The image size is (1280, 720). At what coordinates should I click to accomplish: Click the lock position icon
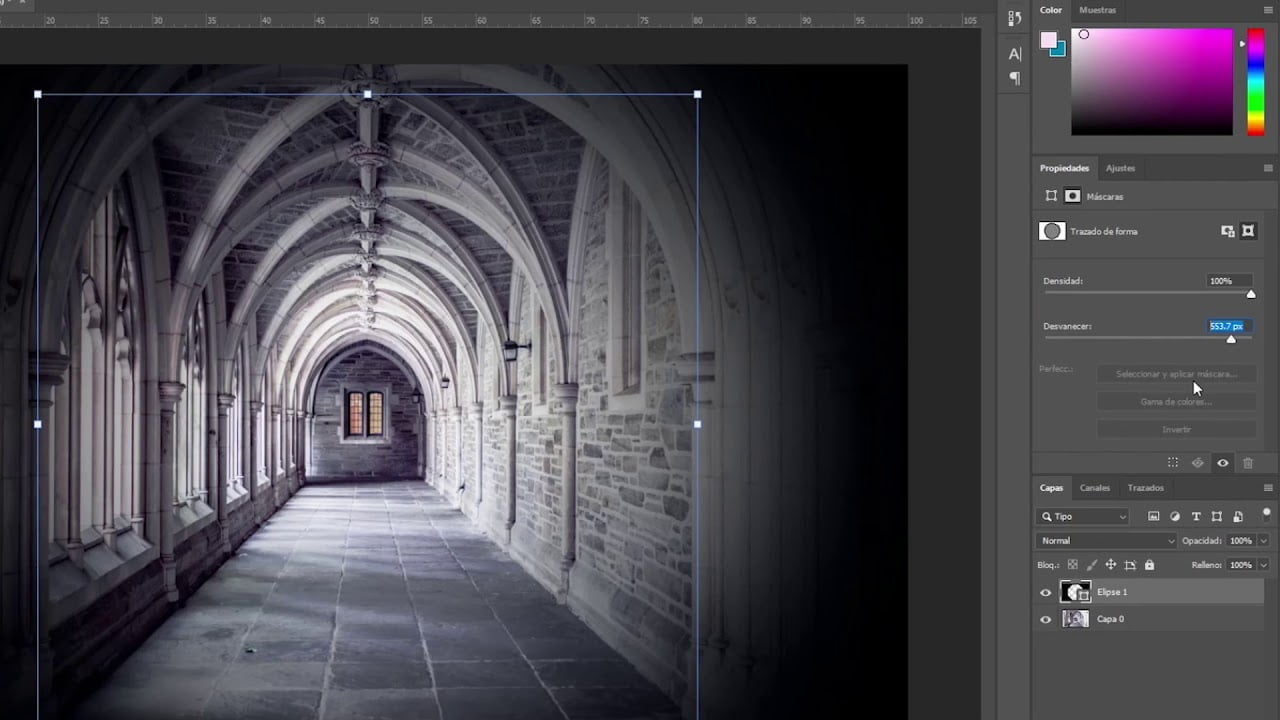1110,565
